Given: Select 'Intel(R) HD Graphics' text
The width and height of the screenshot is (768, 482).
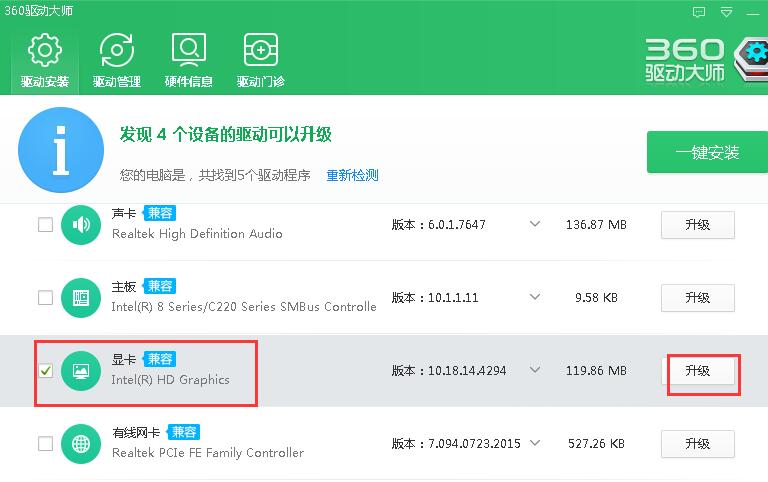Looking at the screenshot, I should click(x=170, y=380).
